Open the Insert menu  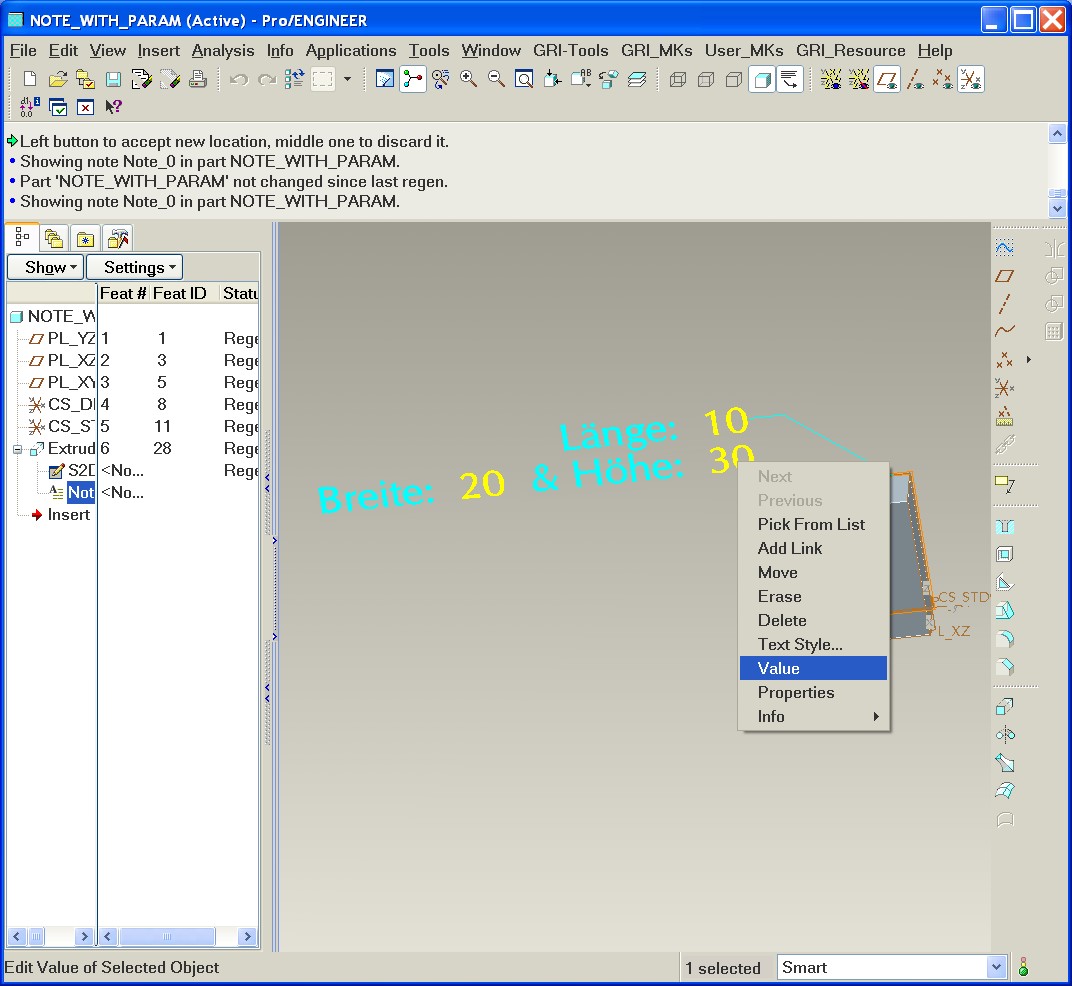[x=159, y=51]
